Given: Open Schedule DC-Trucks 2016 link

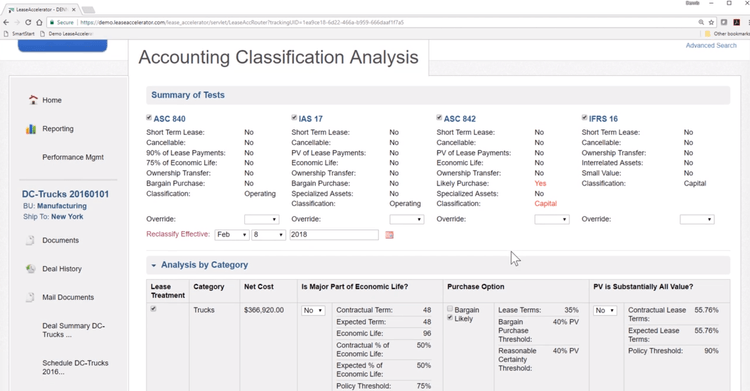Looking at the screenshot, I should click(x=75, y=367).
